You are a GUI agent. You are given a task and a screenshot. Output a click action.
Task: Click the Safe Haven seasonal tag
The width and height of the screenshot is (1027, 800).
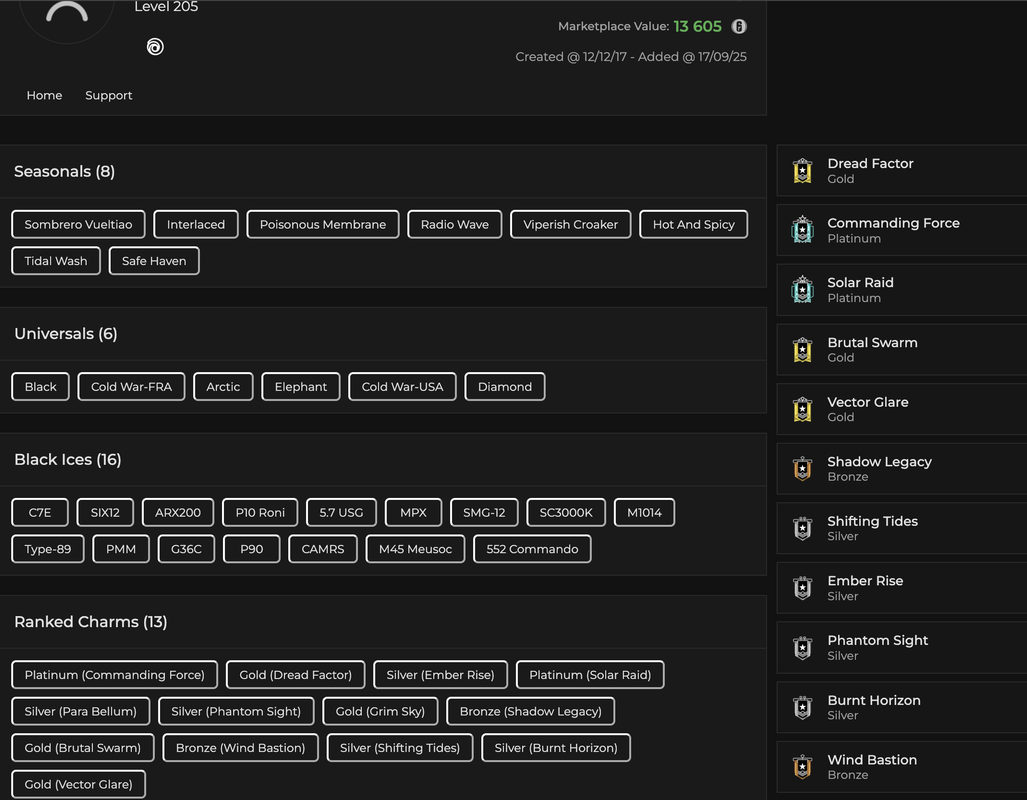[x=154, y=261]
